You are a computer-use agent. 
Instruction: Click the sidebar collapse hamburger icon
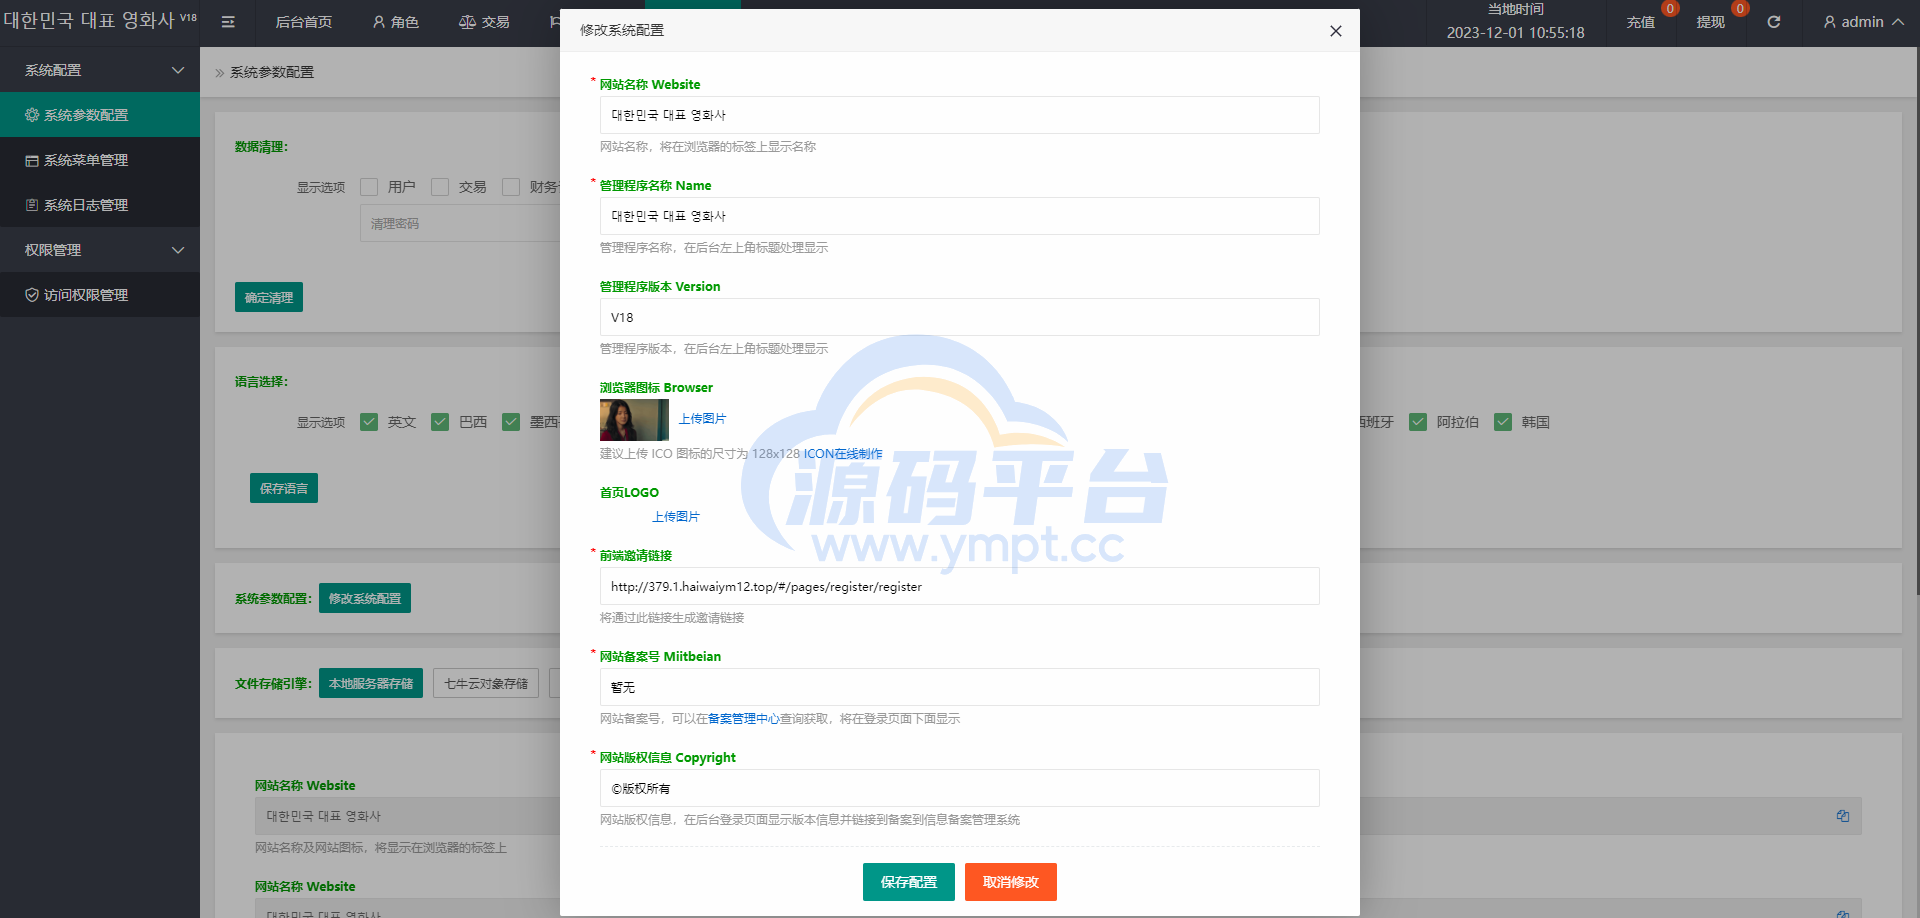coord(228,22)
